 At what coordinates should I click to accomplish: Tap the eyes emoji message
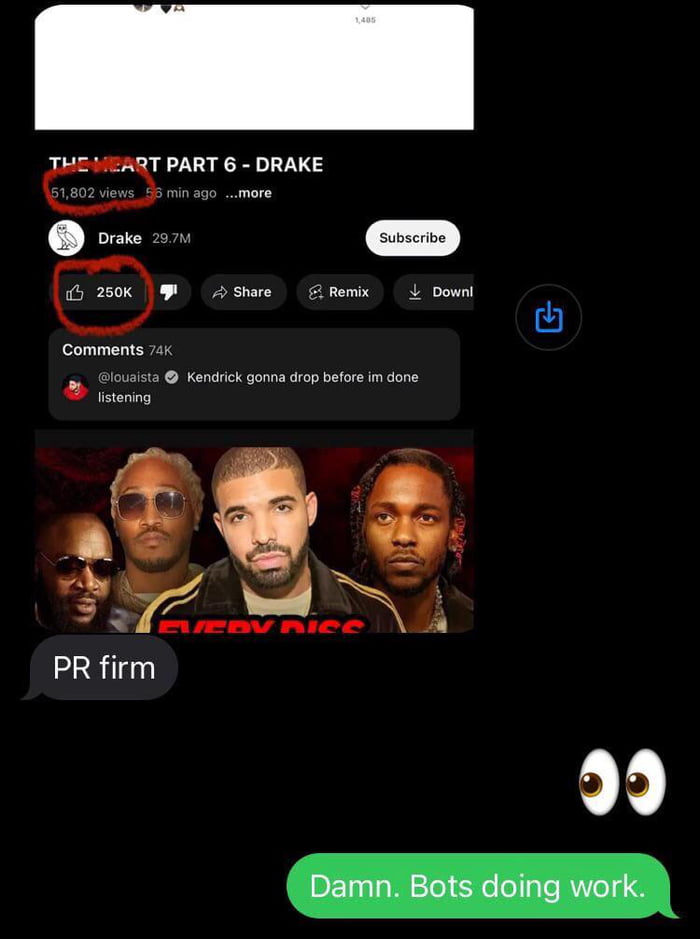[622, 782]
